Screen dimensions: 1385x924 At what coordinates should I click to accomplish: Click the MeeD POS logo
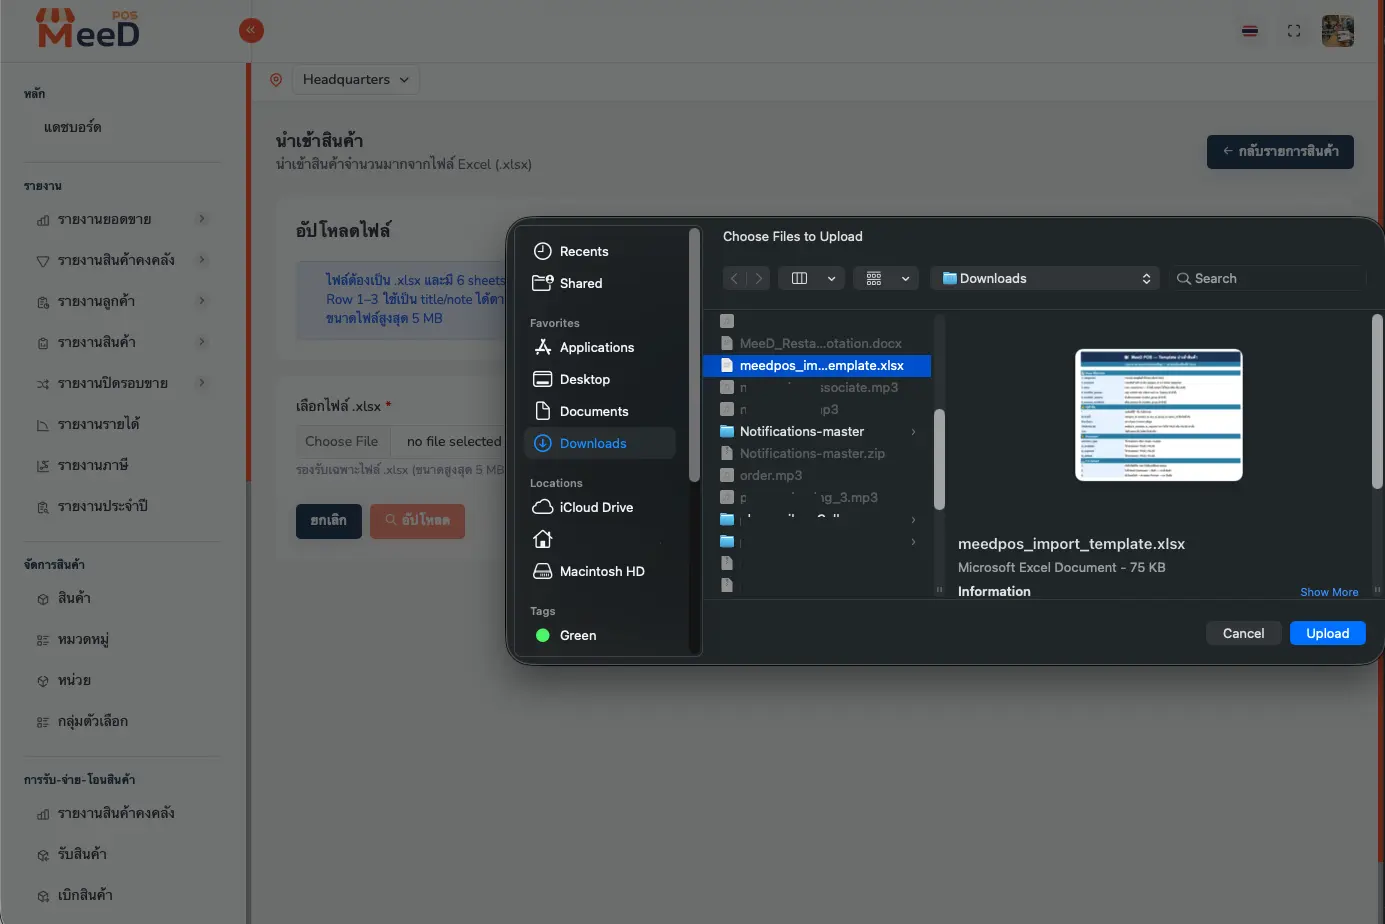coord(88,30)
